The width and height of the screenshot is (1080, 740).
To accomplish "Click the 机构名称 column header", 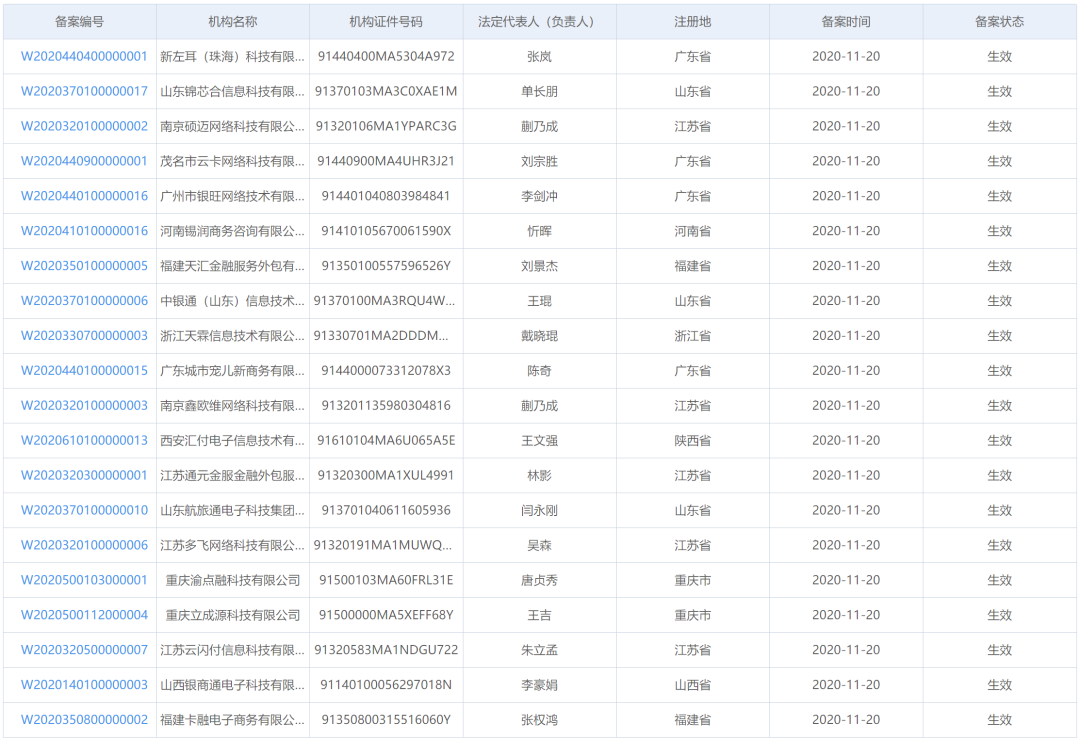I will (233, 22).
